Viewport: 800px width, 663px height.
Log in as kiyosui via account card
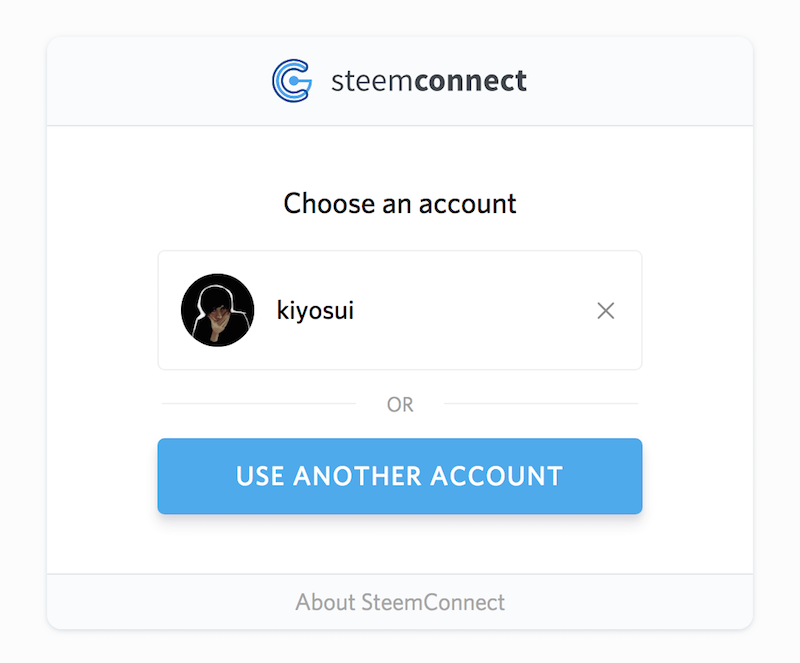click(x=399, y=310)
